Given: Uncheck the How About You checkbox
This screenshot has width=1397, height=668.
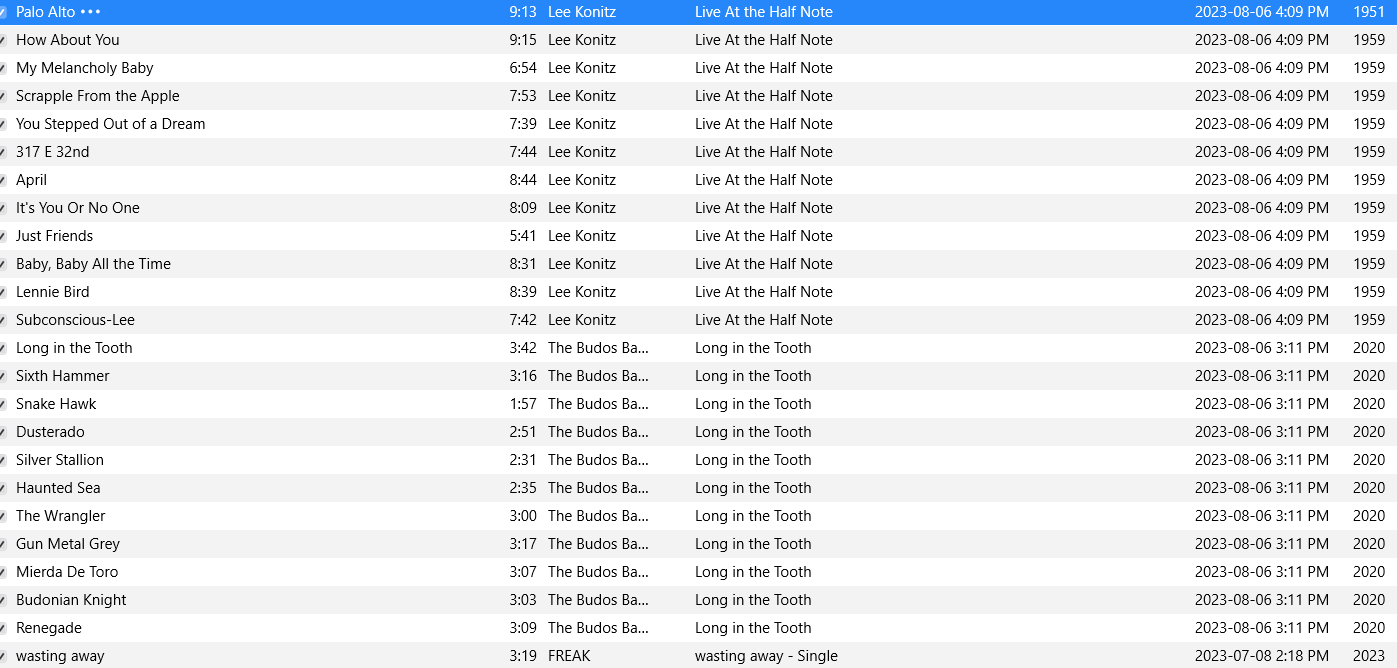Looking at the screenshot, I should click(3, 40).
